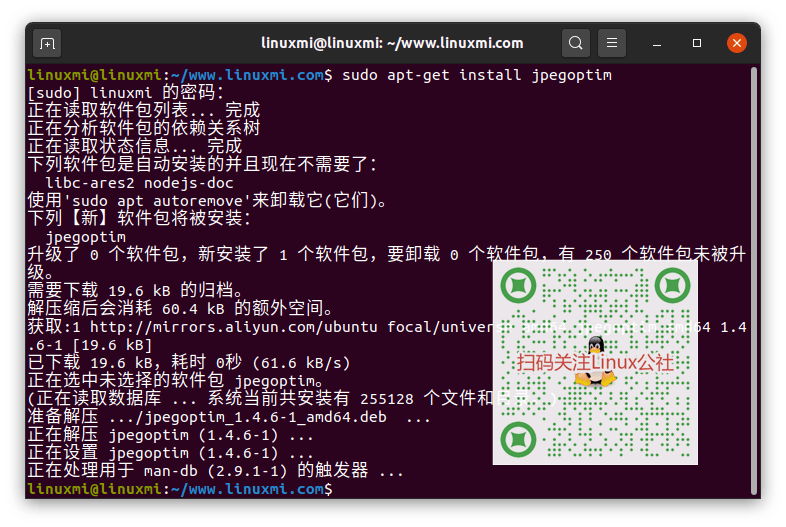Viewport: 786px width, 527px height.
Task: Click the final command prompt line
Action: click(x=180, y=489)
